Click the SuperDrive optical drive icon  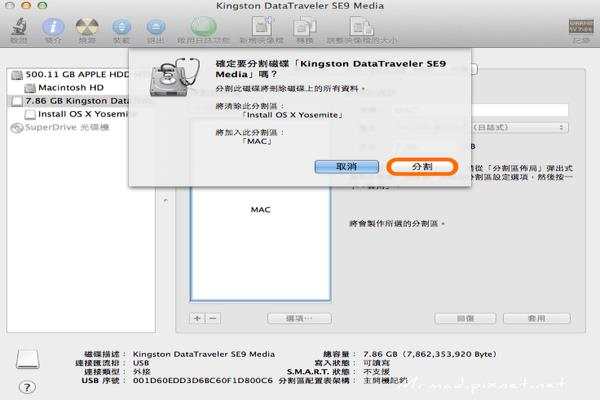pyautogui.click(x=17, y=127)
